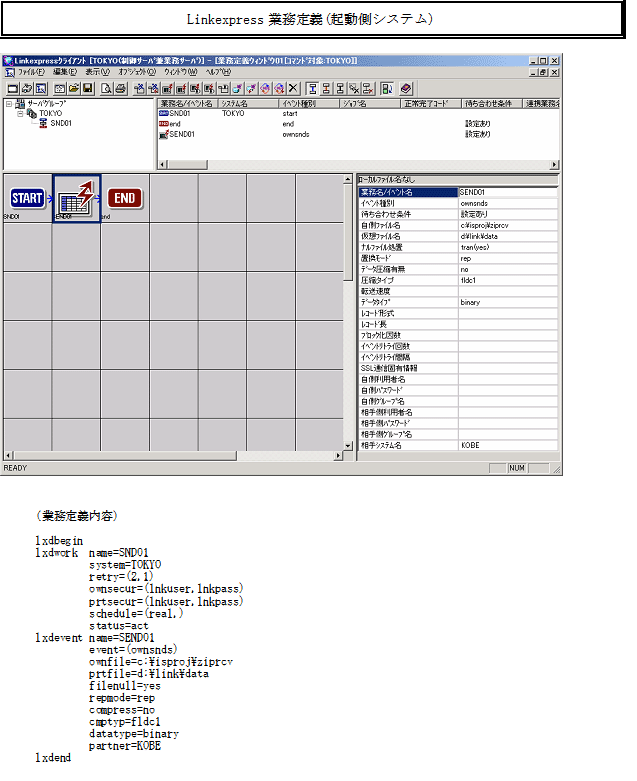Select the SEND01 file-send event icon
Screen dimensions: 637x781
click(77, 197)
